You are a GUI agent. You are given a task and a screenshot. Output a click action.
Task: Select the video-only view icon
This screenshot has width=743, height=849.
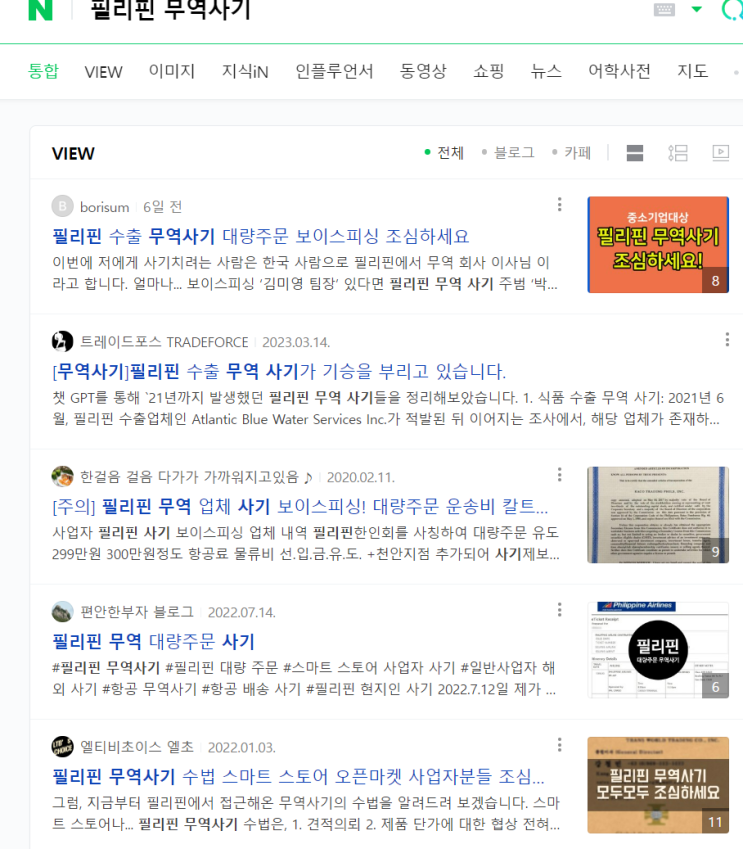point(720,153)
